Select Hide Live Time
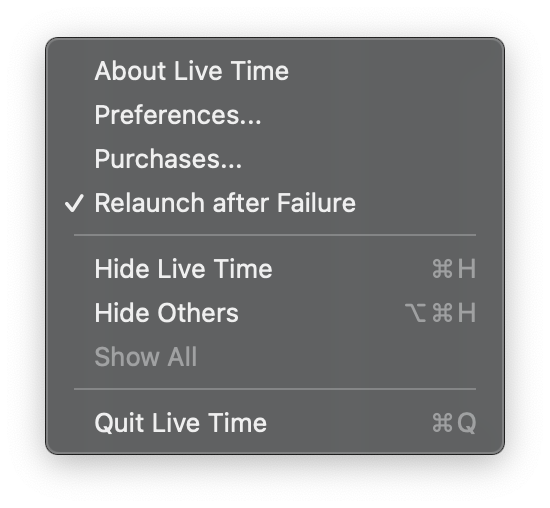 click(275, 269)
